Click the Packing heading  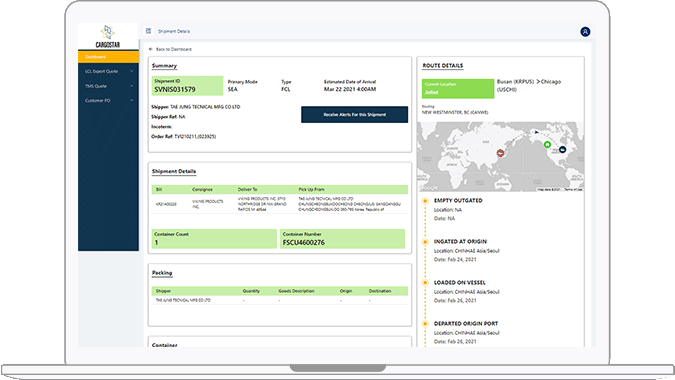pos(162,272)
